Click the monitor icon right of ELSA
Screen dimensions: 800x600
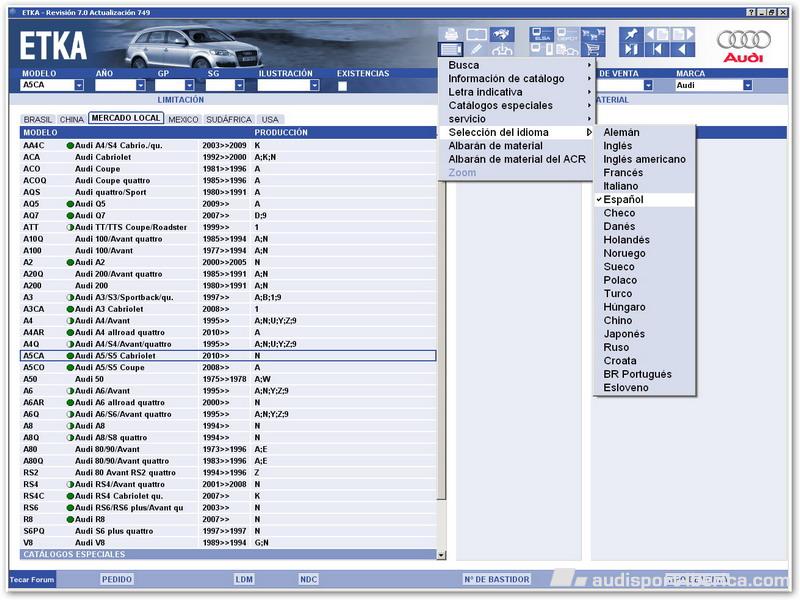[x=566, y=34]
